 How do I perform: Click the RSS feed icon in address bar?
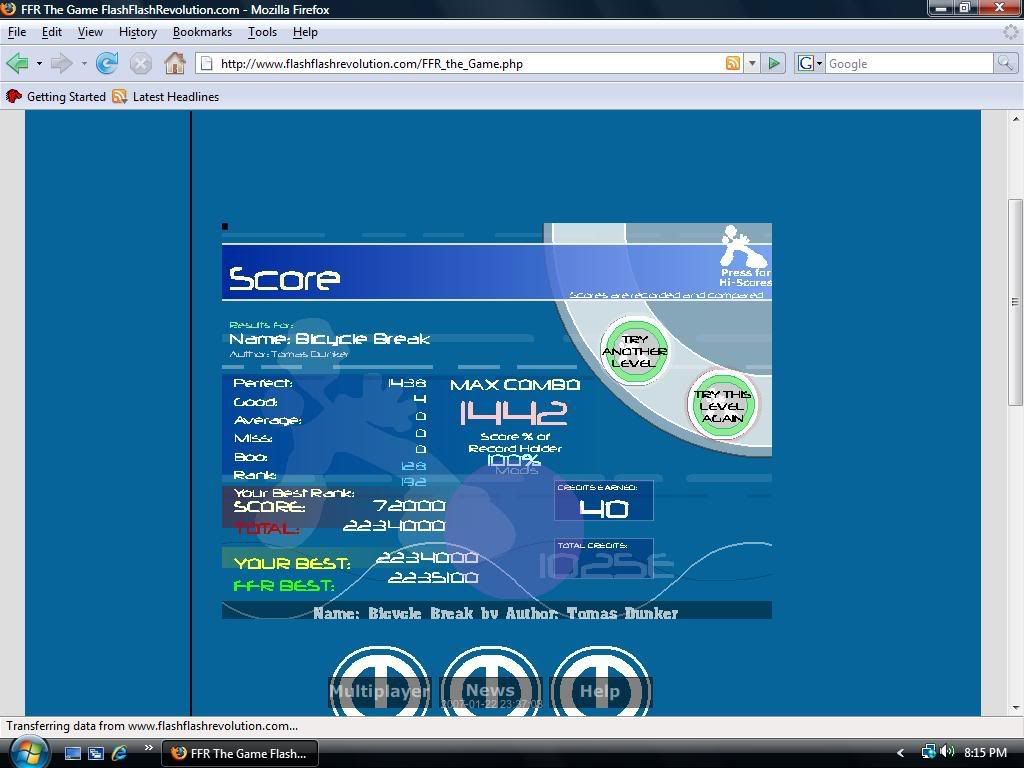[x=733, y=64]
